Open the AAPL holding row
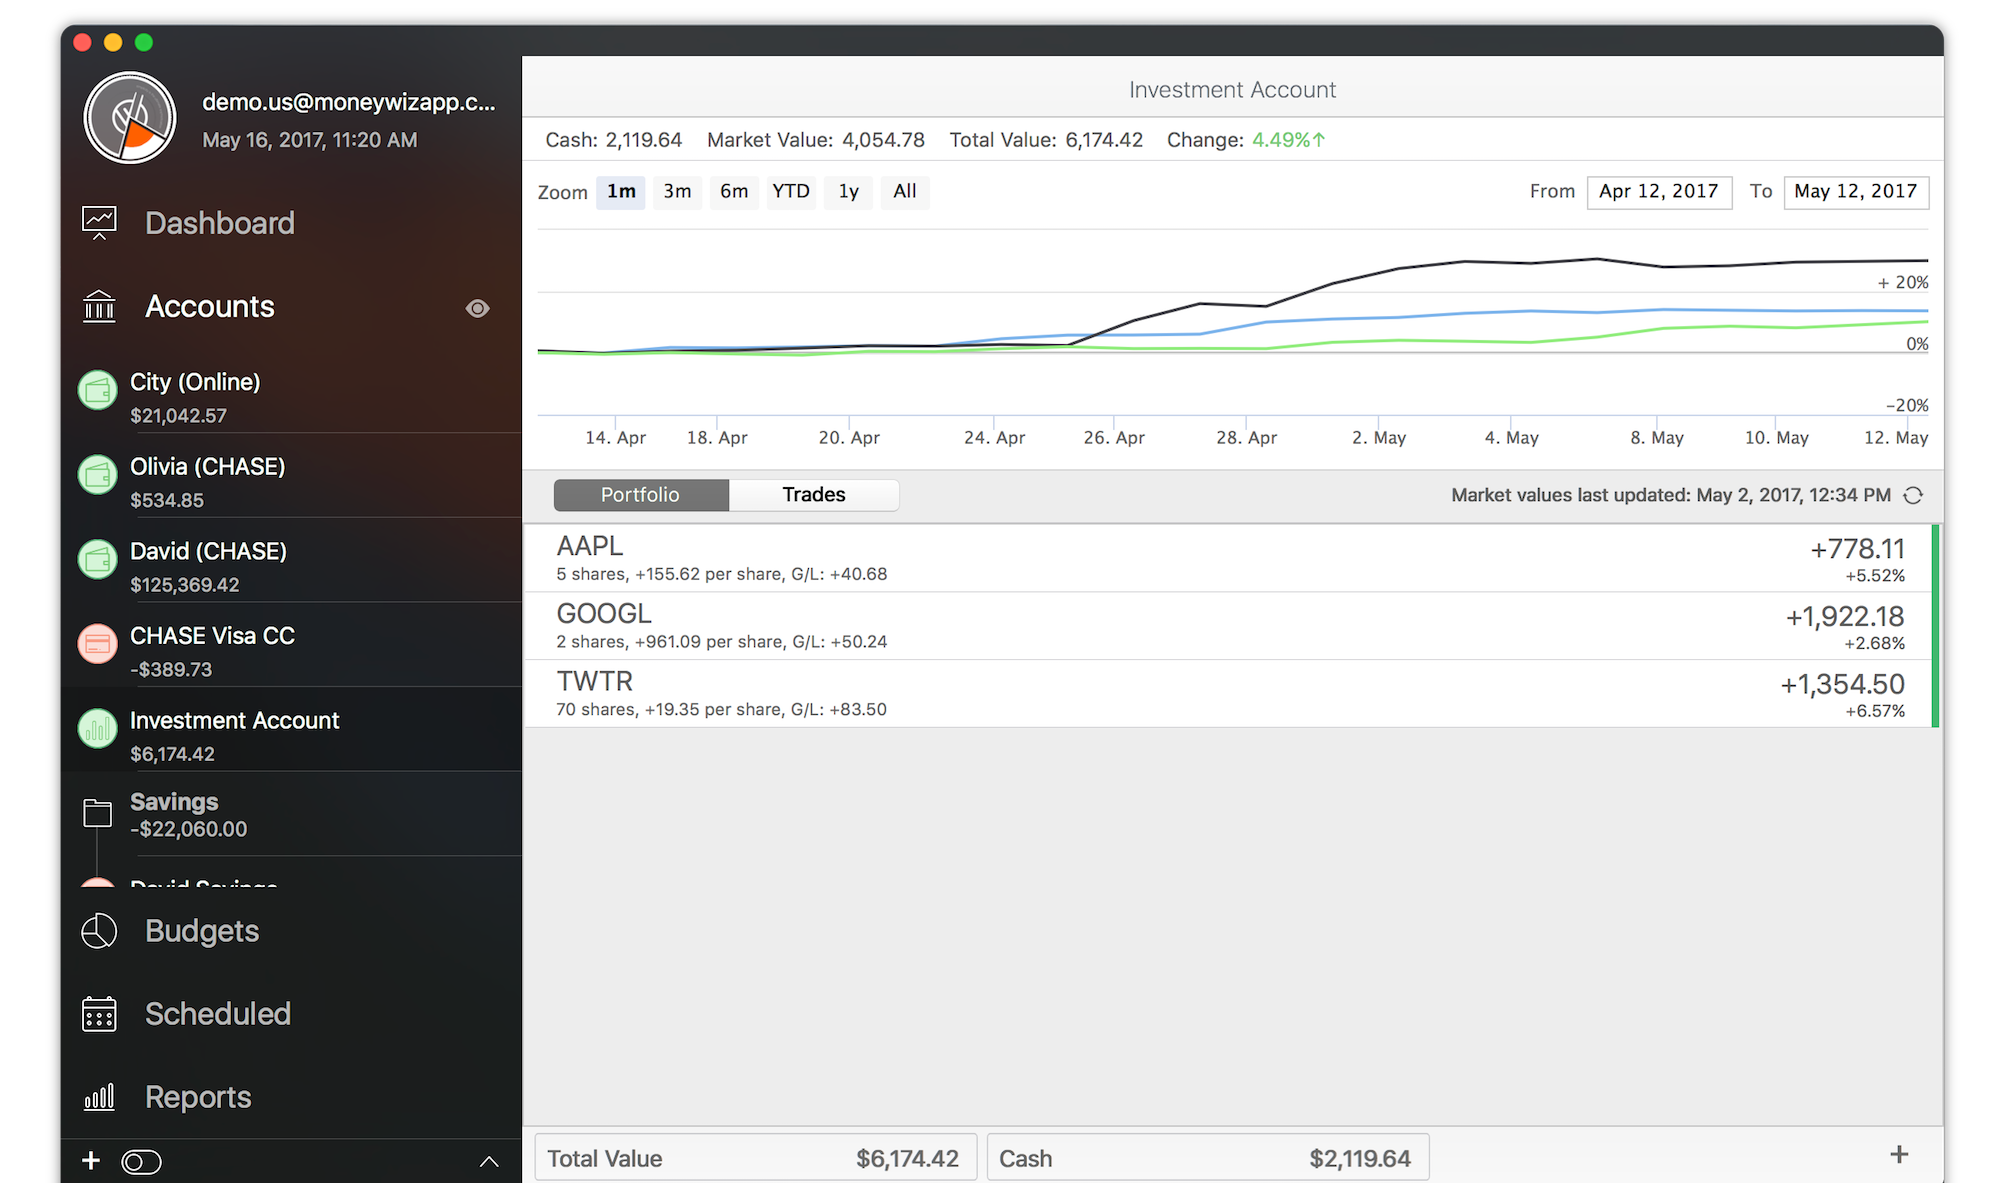The width and height of the screenshot is (2000, 1183). click(1230, 559)
